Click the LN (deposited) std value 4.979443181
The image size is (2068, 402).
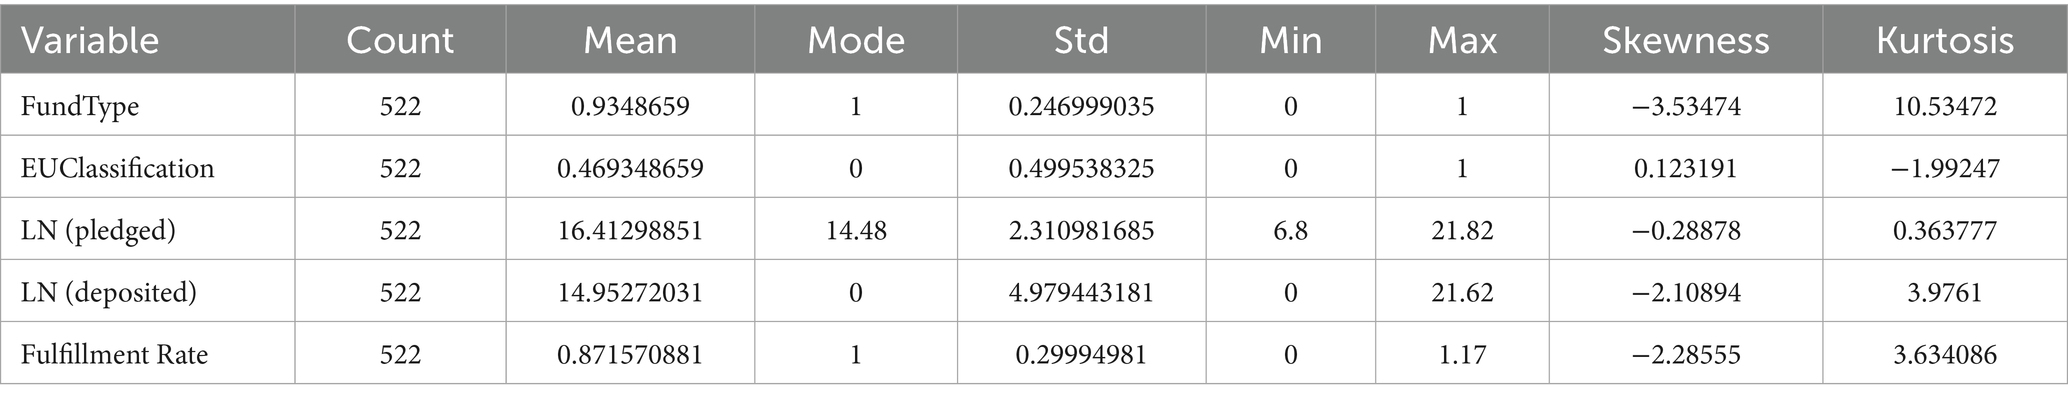point(1081,292)
